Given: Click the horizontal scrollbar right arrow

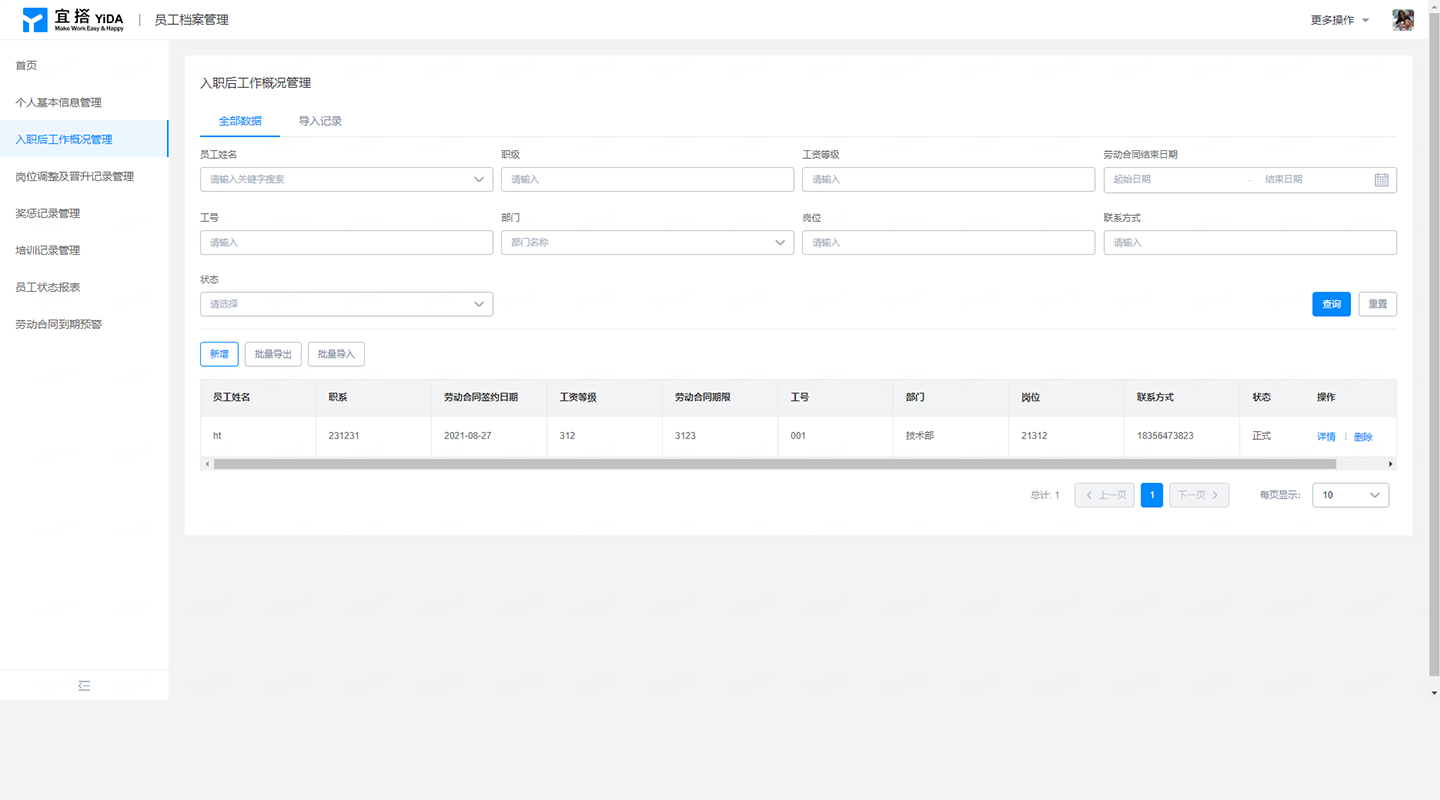Looking at the screenshot, I should coord(1390,464).
